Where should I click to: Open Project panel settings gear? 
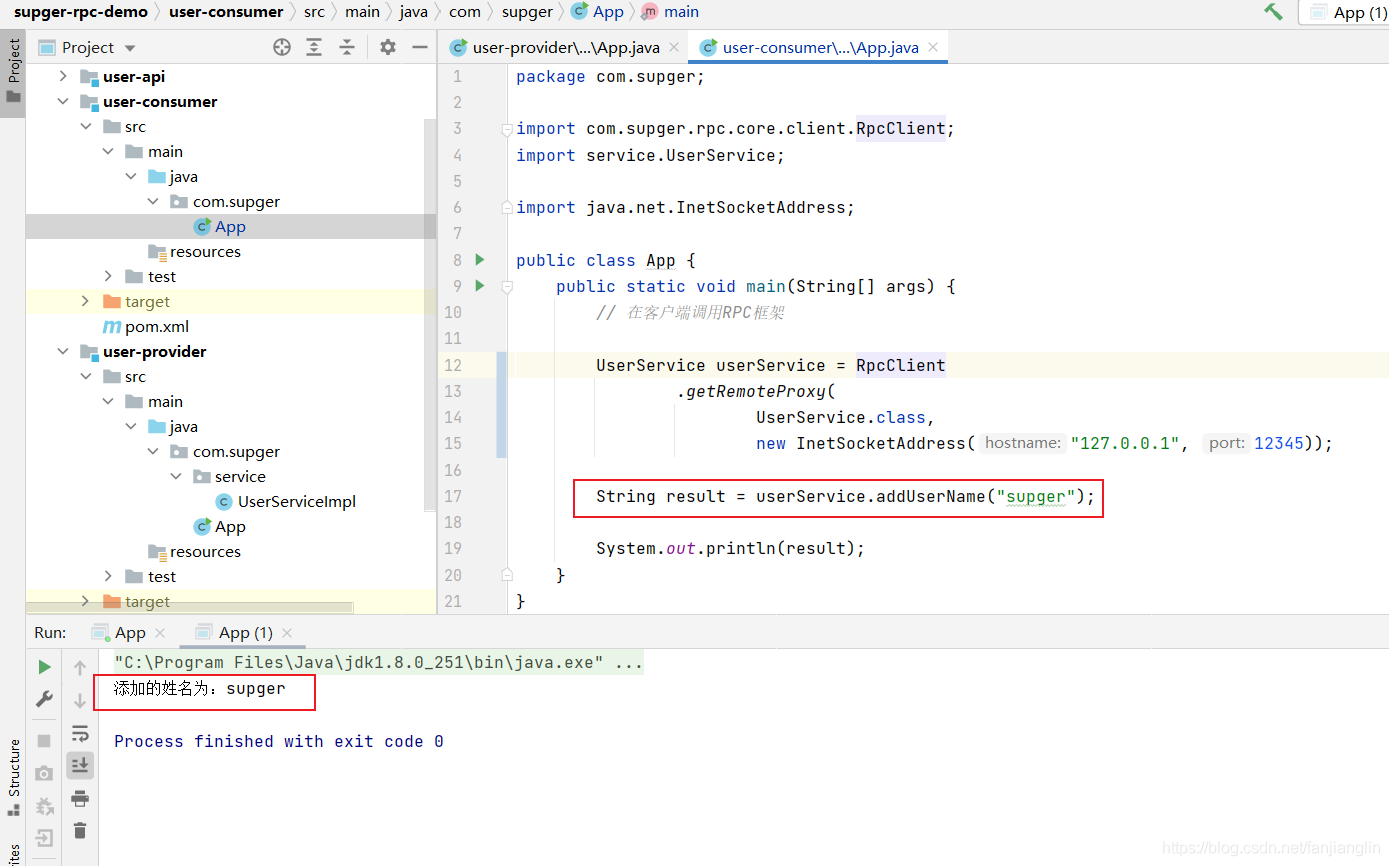pyautogui.click(x=388, y=47)
